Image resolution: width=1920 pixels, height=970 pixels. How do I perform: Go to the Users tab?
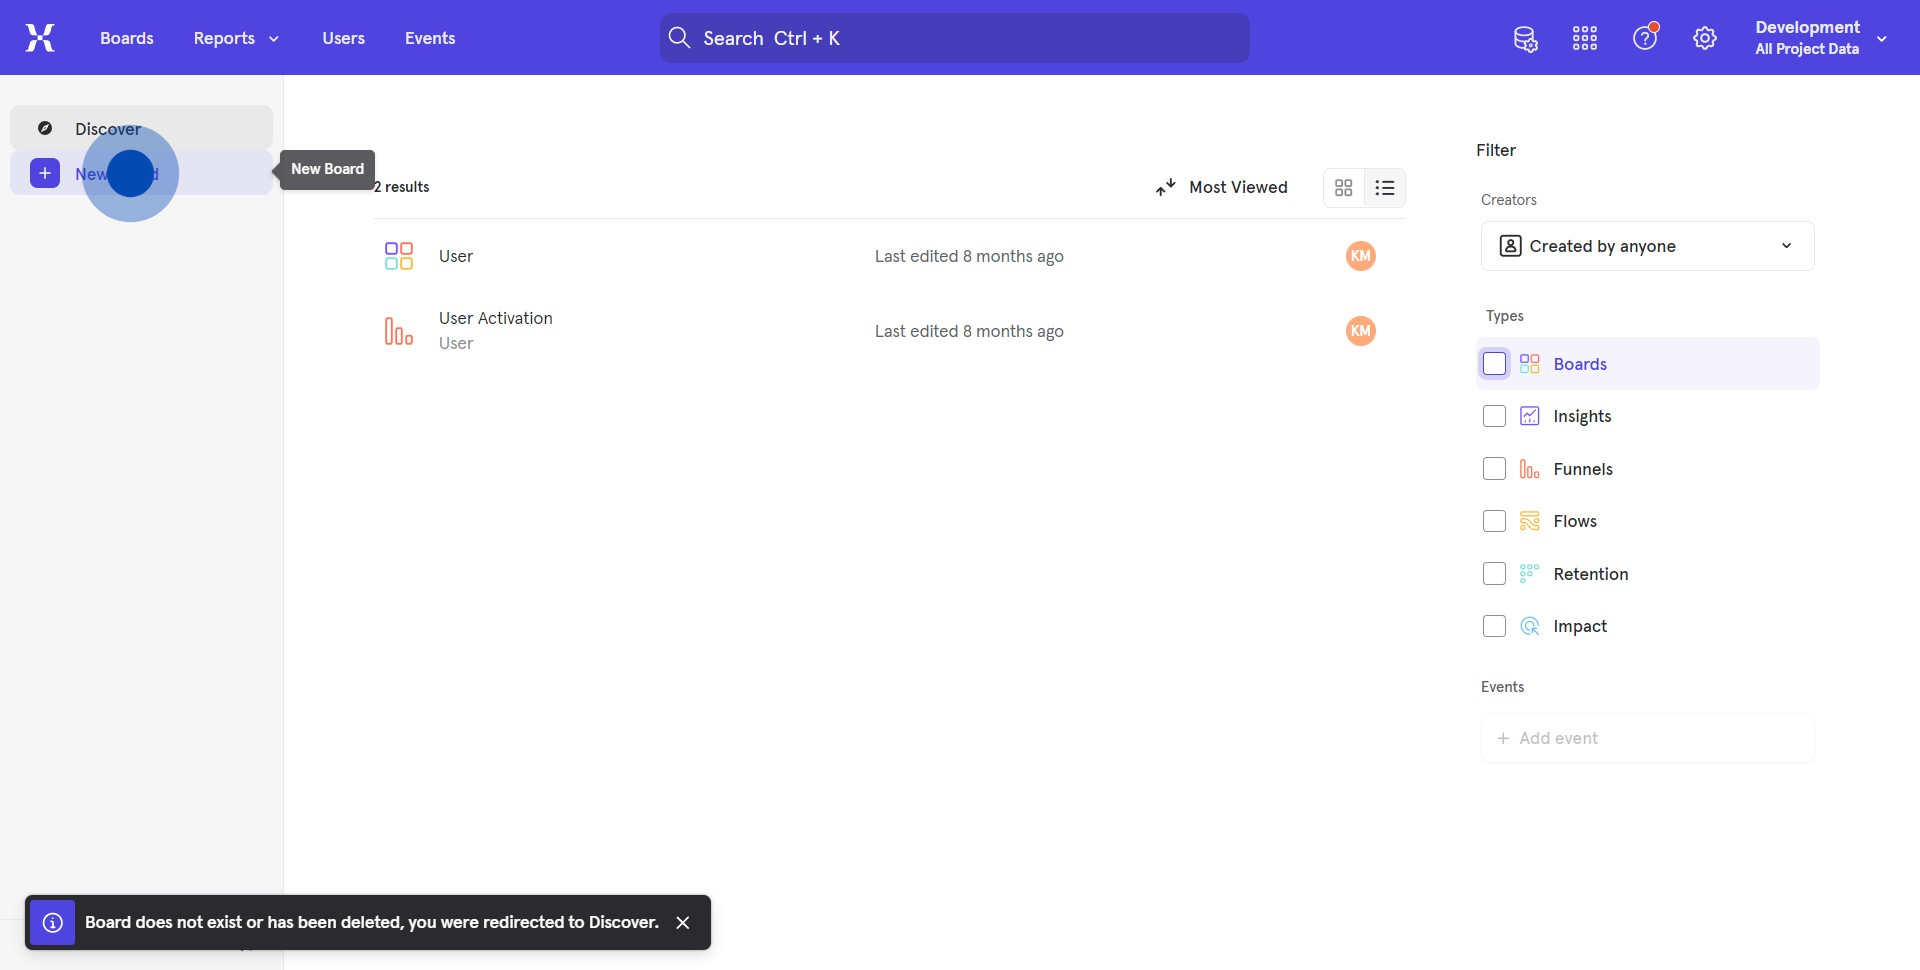point(343,38)
